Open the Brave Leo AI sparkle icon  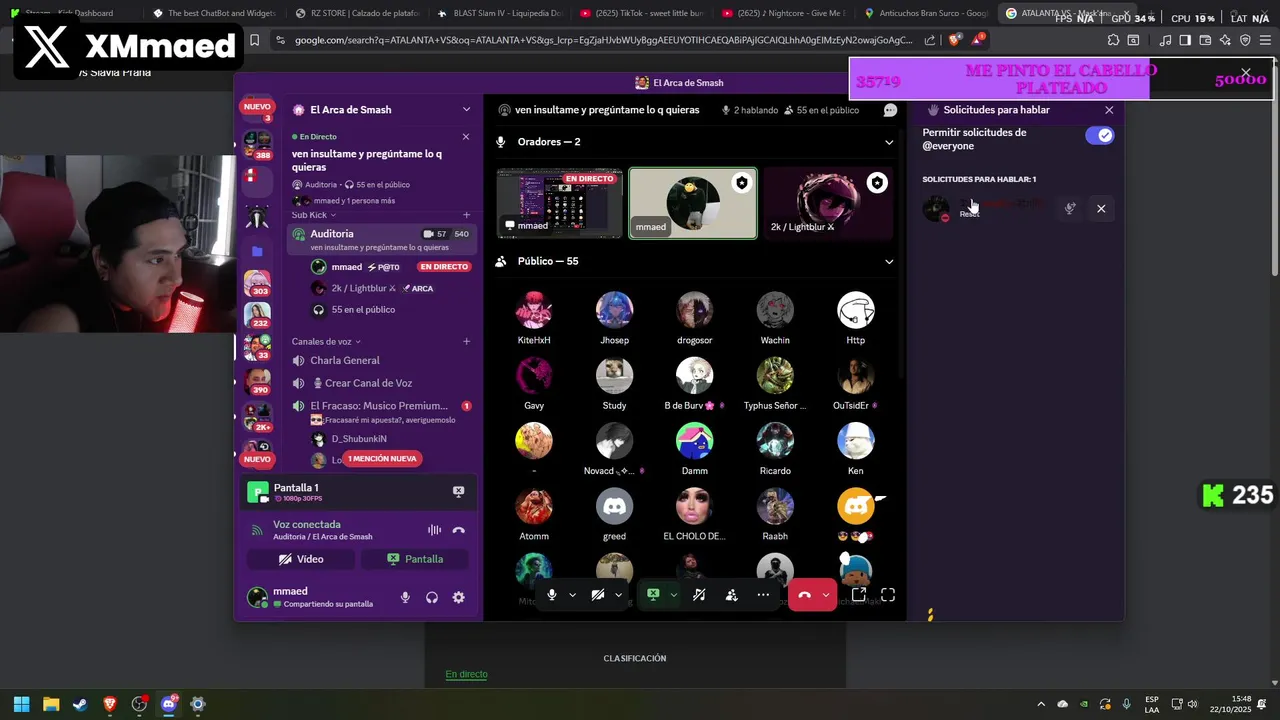1225,40
